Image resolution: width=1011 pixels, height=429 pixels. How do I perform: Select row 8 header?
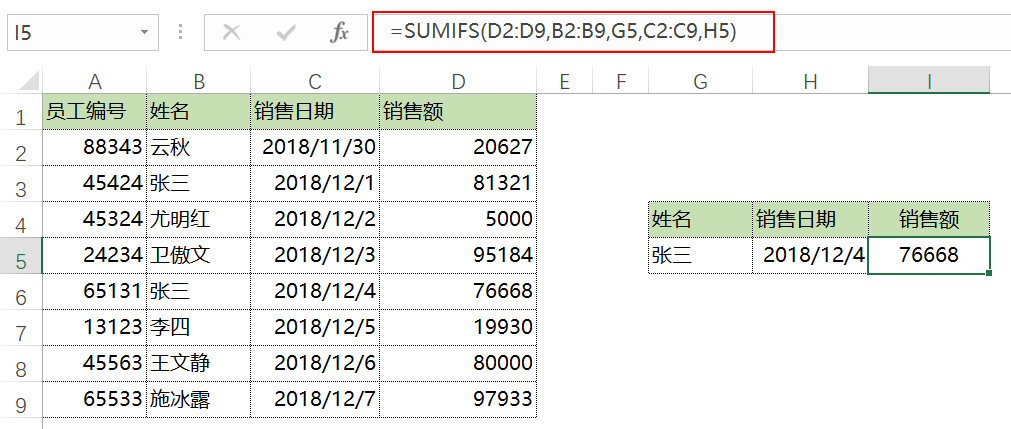(21, 364)
